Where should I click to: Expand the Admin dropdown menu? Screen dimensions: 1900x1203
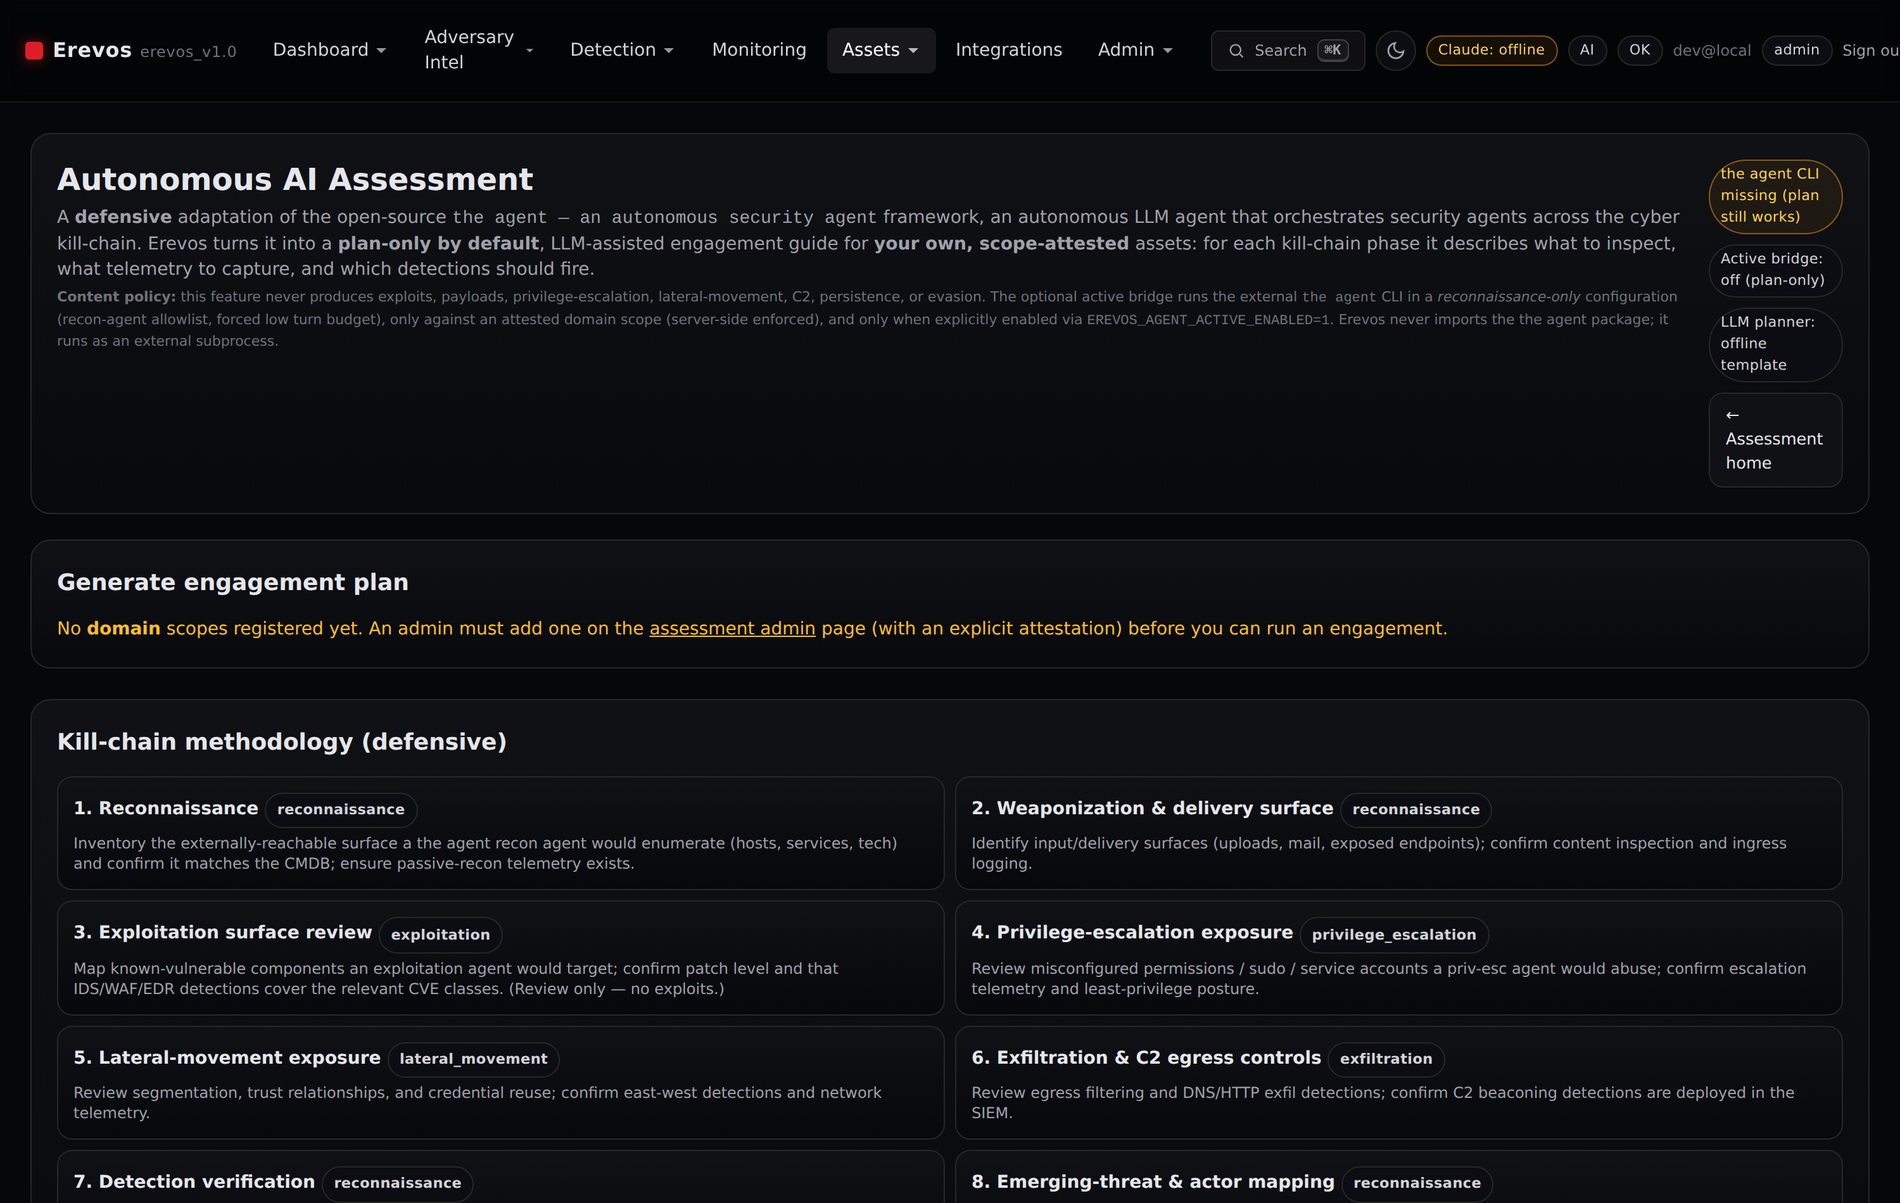click(x=1135, y=50)
